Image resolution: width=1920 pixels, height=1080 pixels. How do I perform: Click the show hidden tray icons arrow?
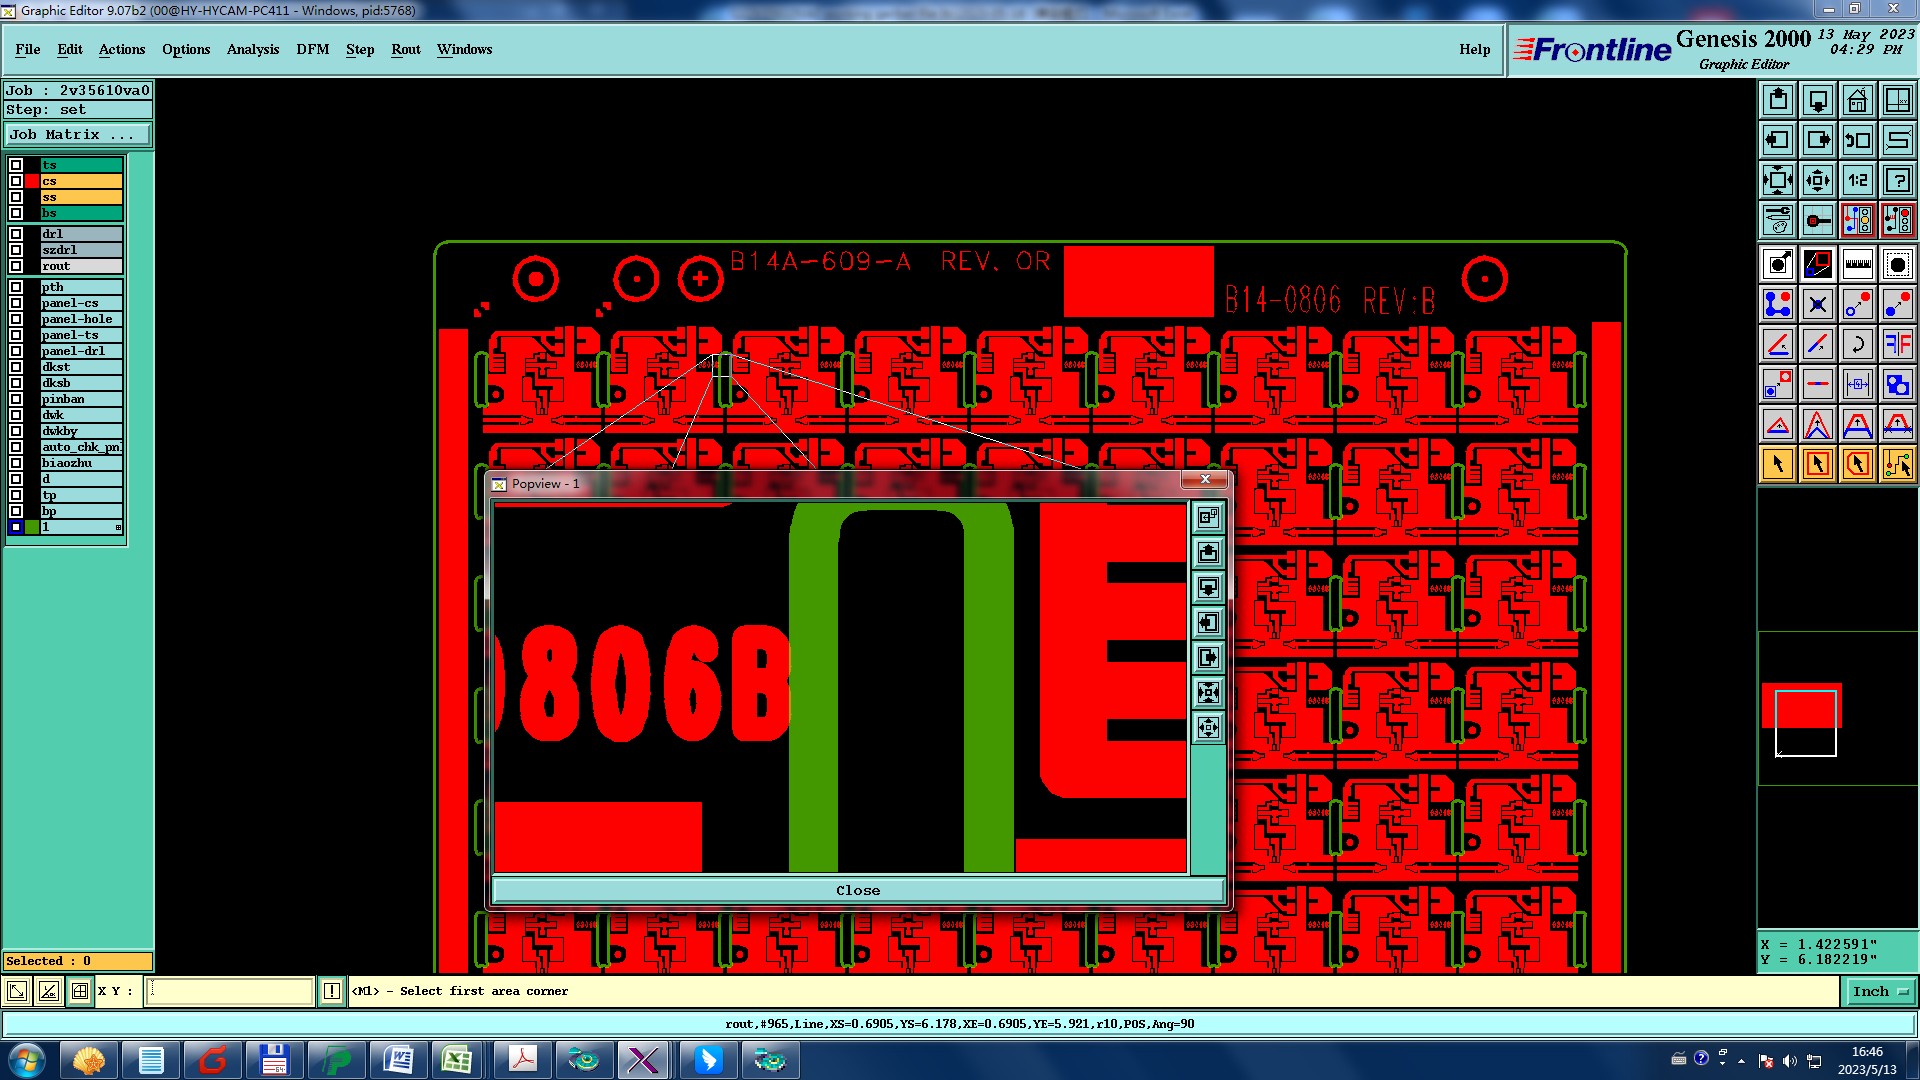coord(1741,1060)
